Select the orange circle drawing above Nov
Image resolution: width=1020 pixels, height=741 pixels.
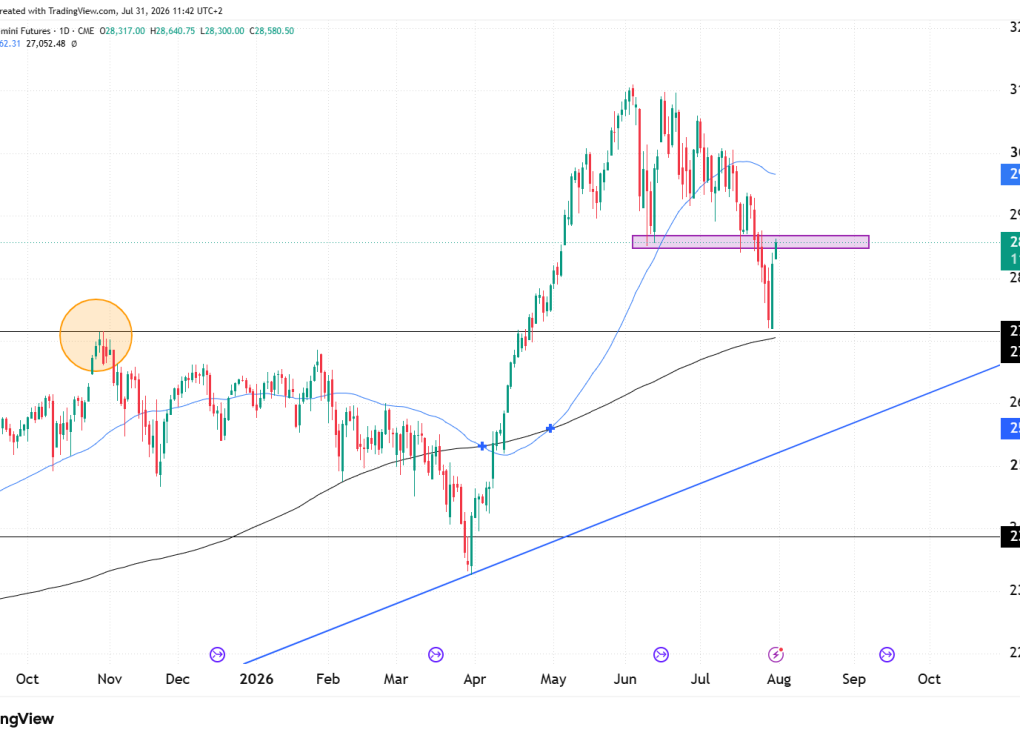coord(96,336)
